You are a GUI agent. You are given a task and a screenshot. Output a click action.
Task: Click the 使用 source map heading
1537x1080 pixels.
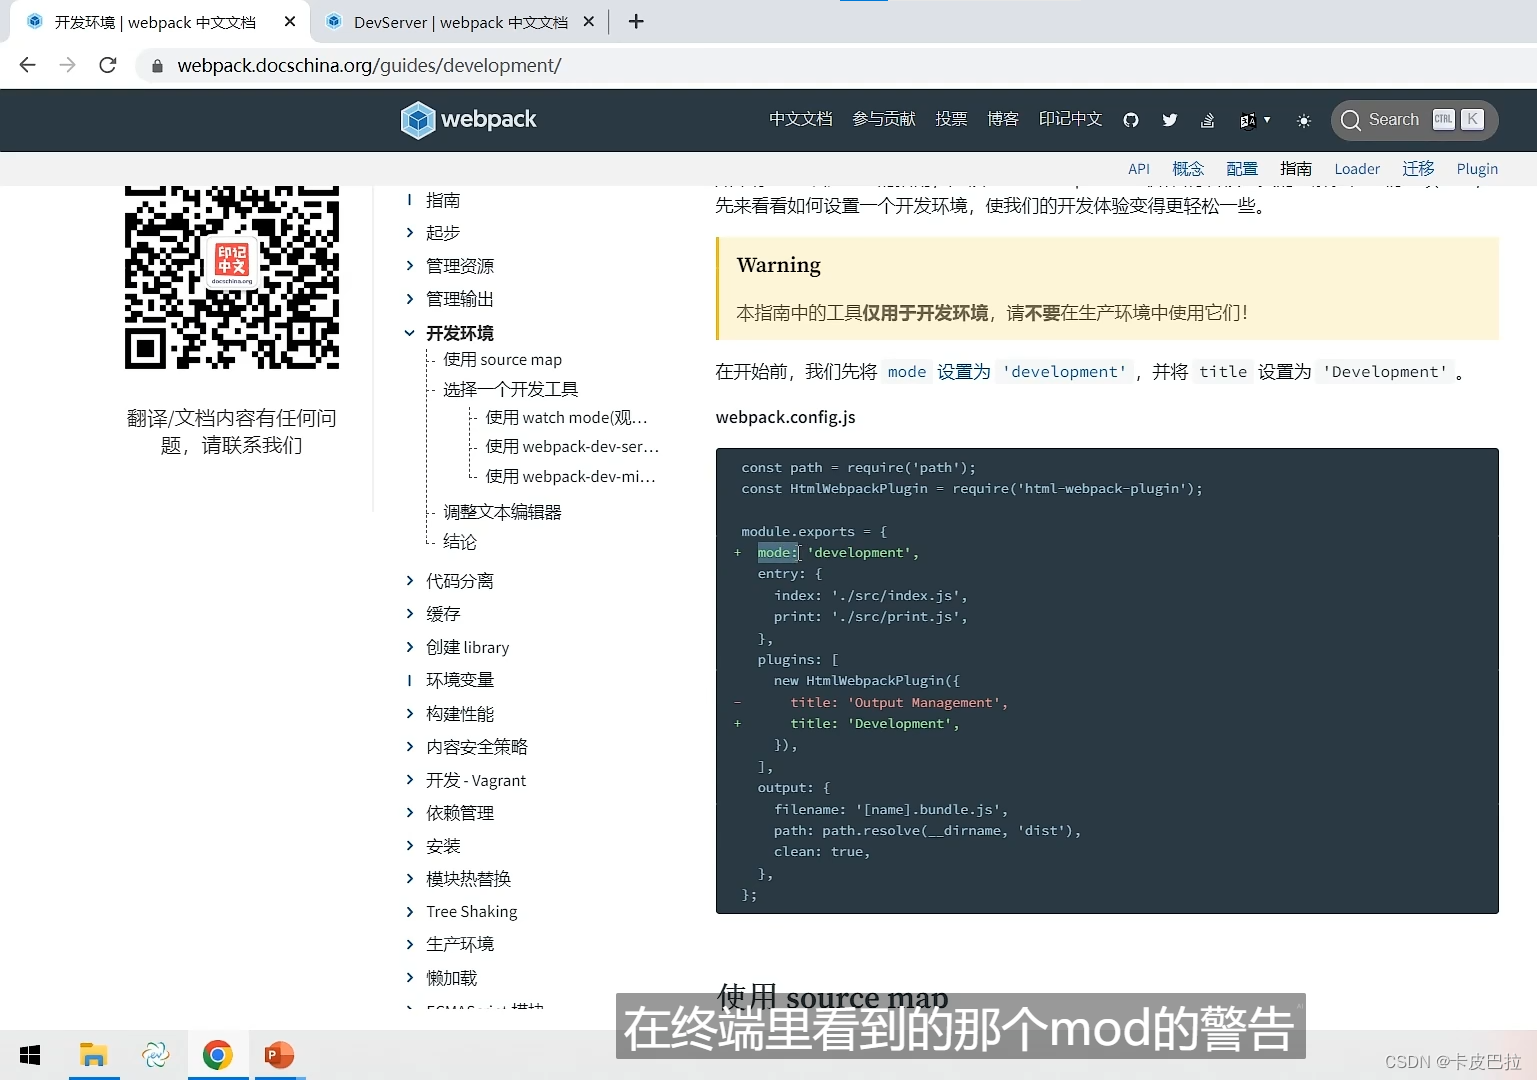coord(833,996)
